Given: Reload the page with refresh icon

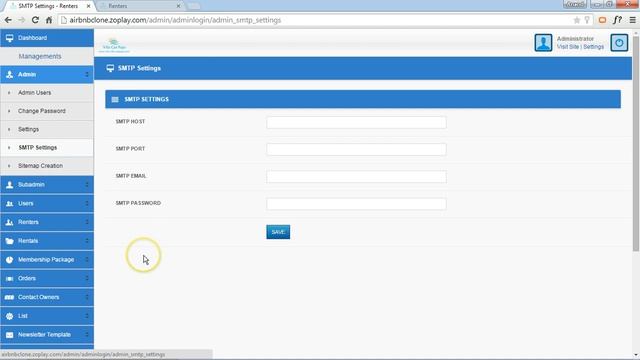Looking at the screenshot, I should (36, 20).
